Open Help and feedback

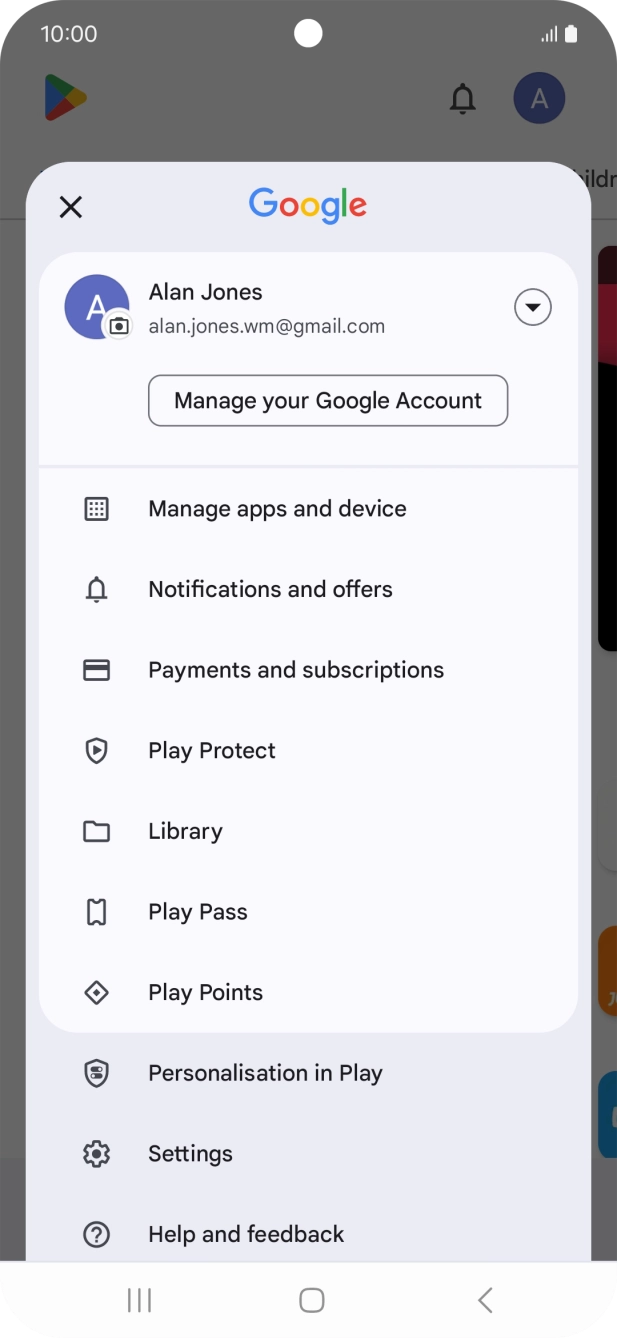click(x=246, y=1235)
